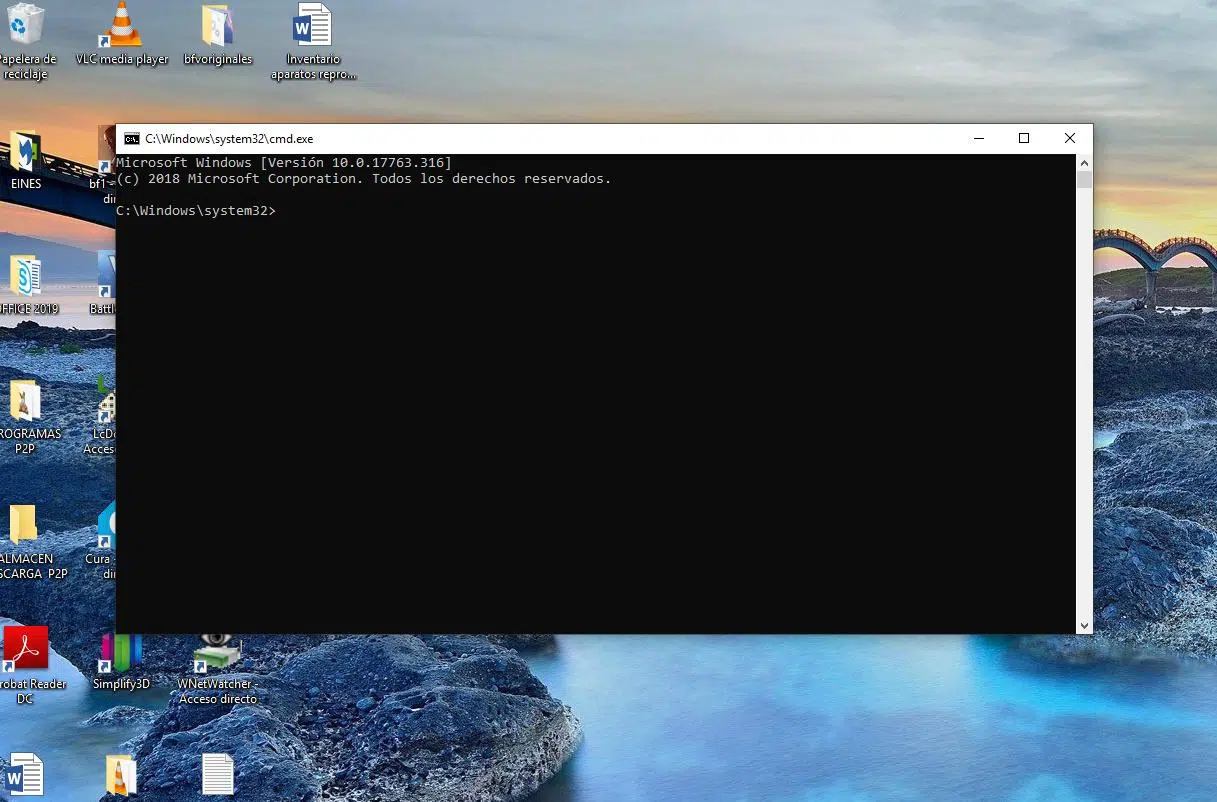Open the cmd.exe title bar system menu icon
Viewport: 1217px width, 802px height.
click(131, 139)
